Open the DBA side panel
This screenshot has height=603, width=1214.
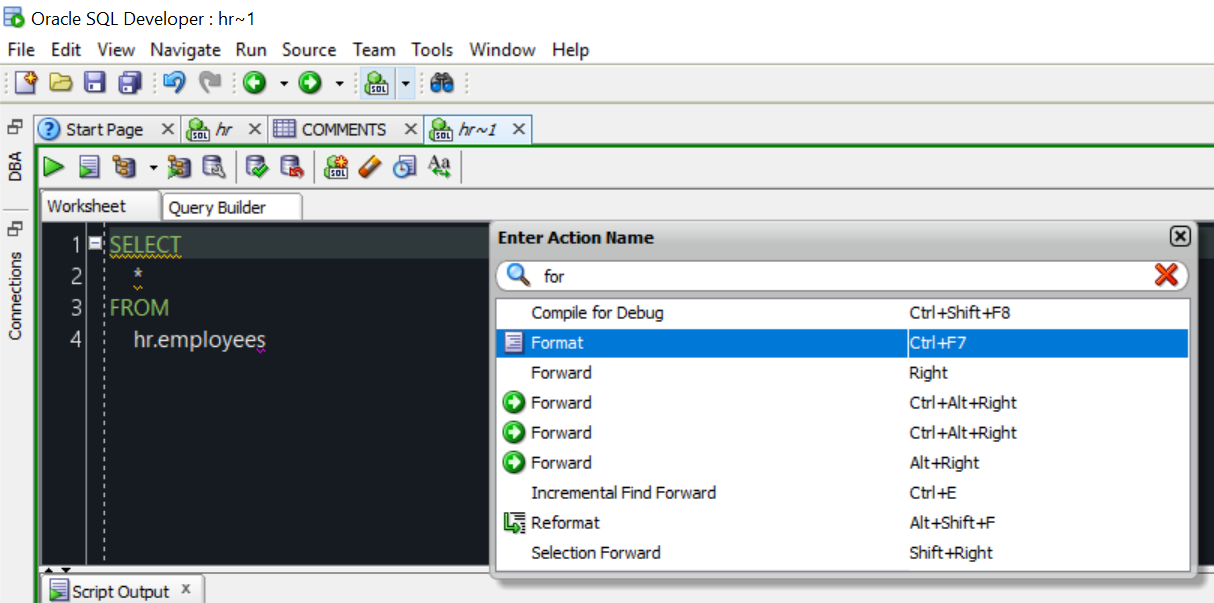[15, 166]
